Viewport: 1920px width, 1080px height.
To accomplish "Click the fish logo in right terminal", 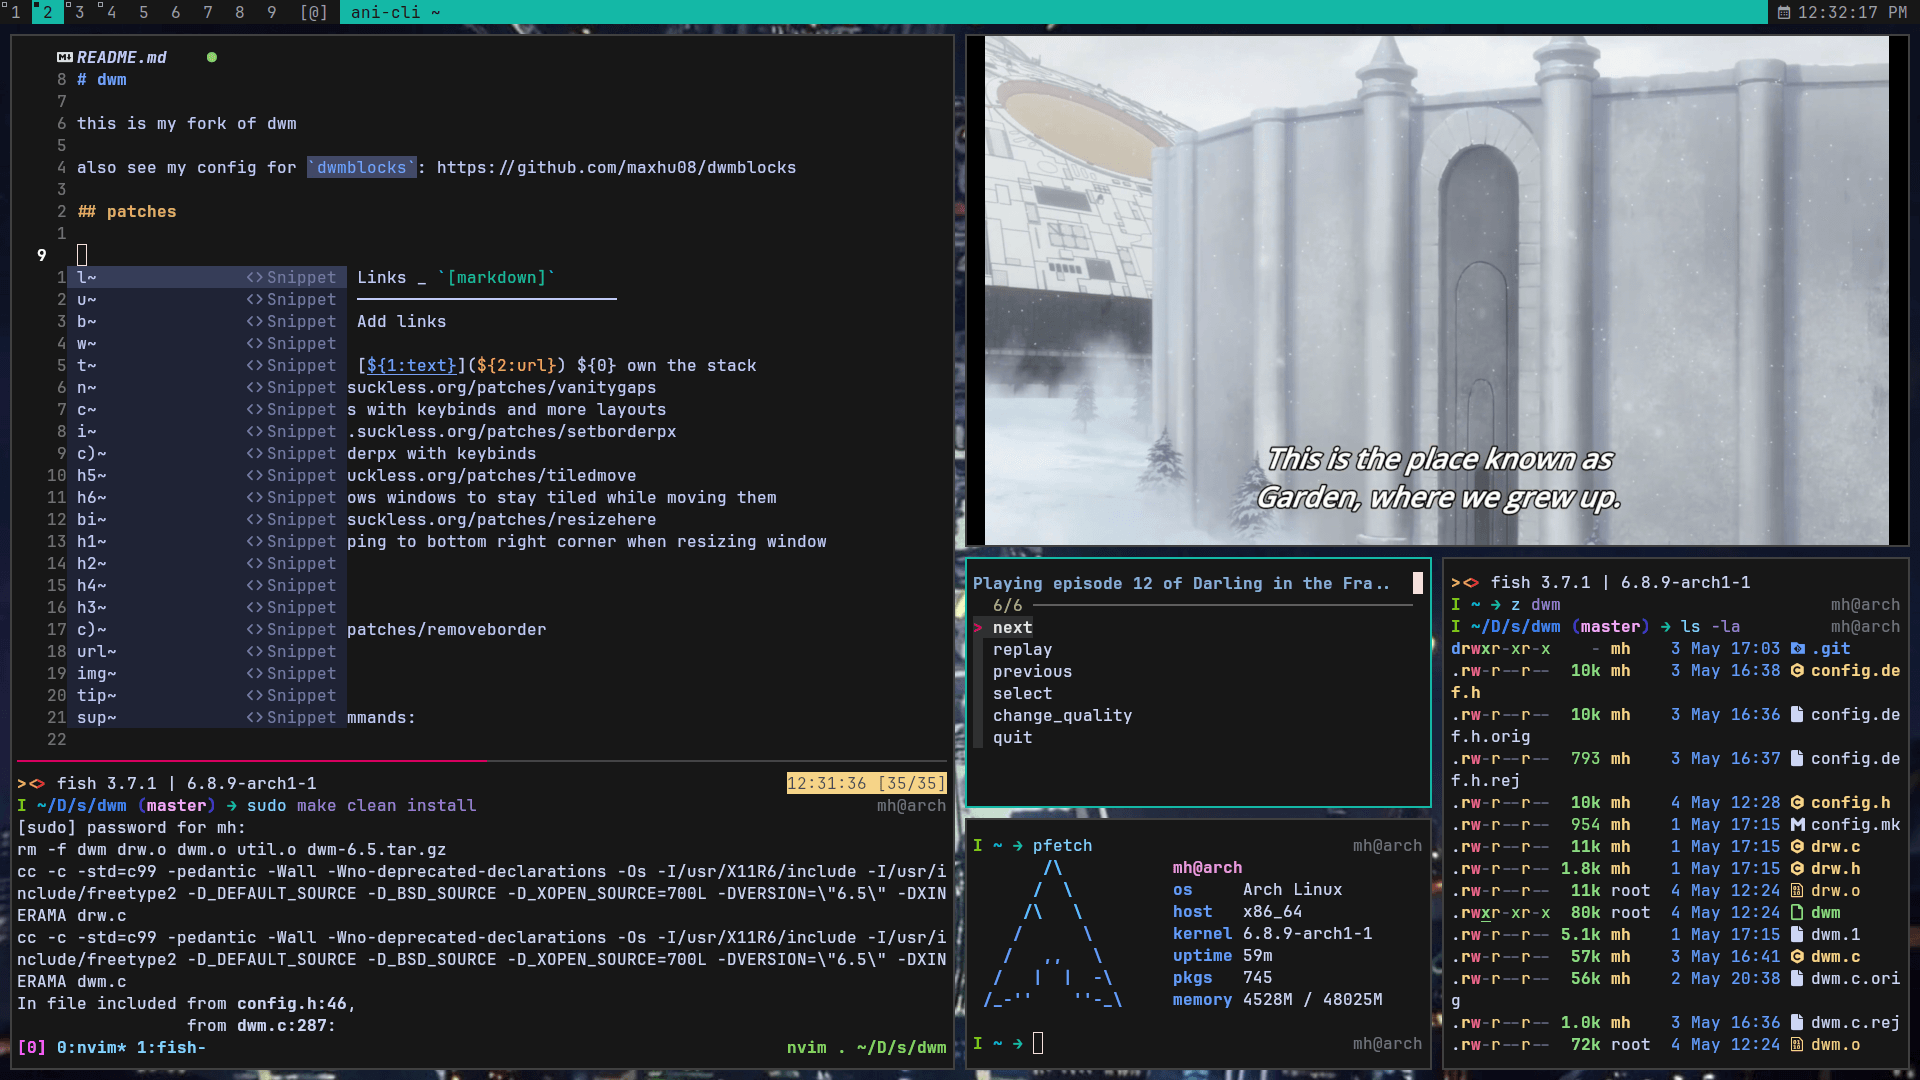I will click(x=1465, y=582).
